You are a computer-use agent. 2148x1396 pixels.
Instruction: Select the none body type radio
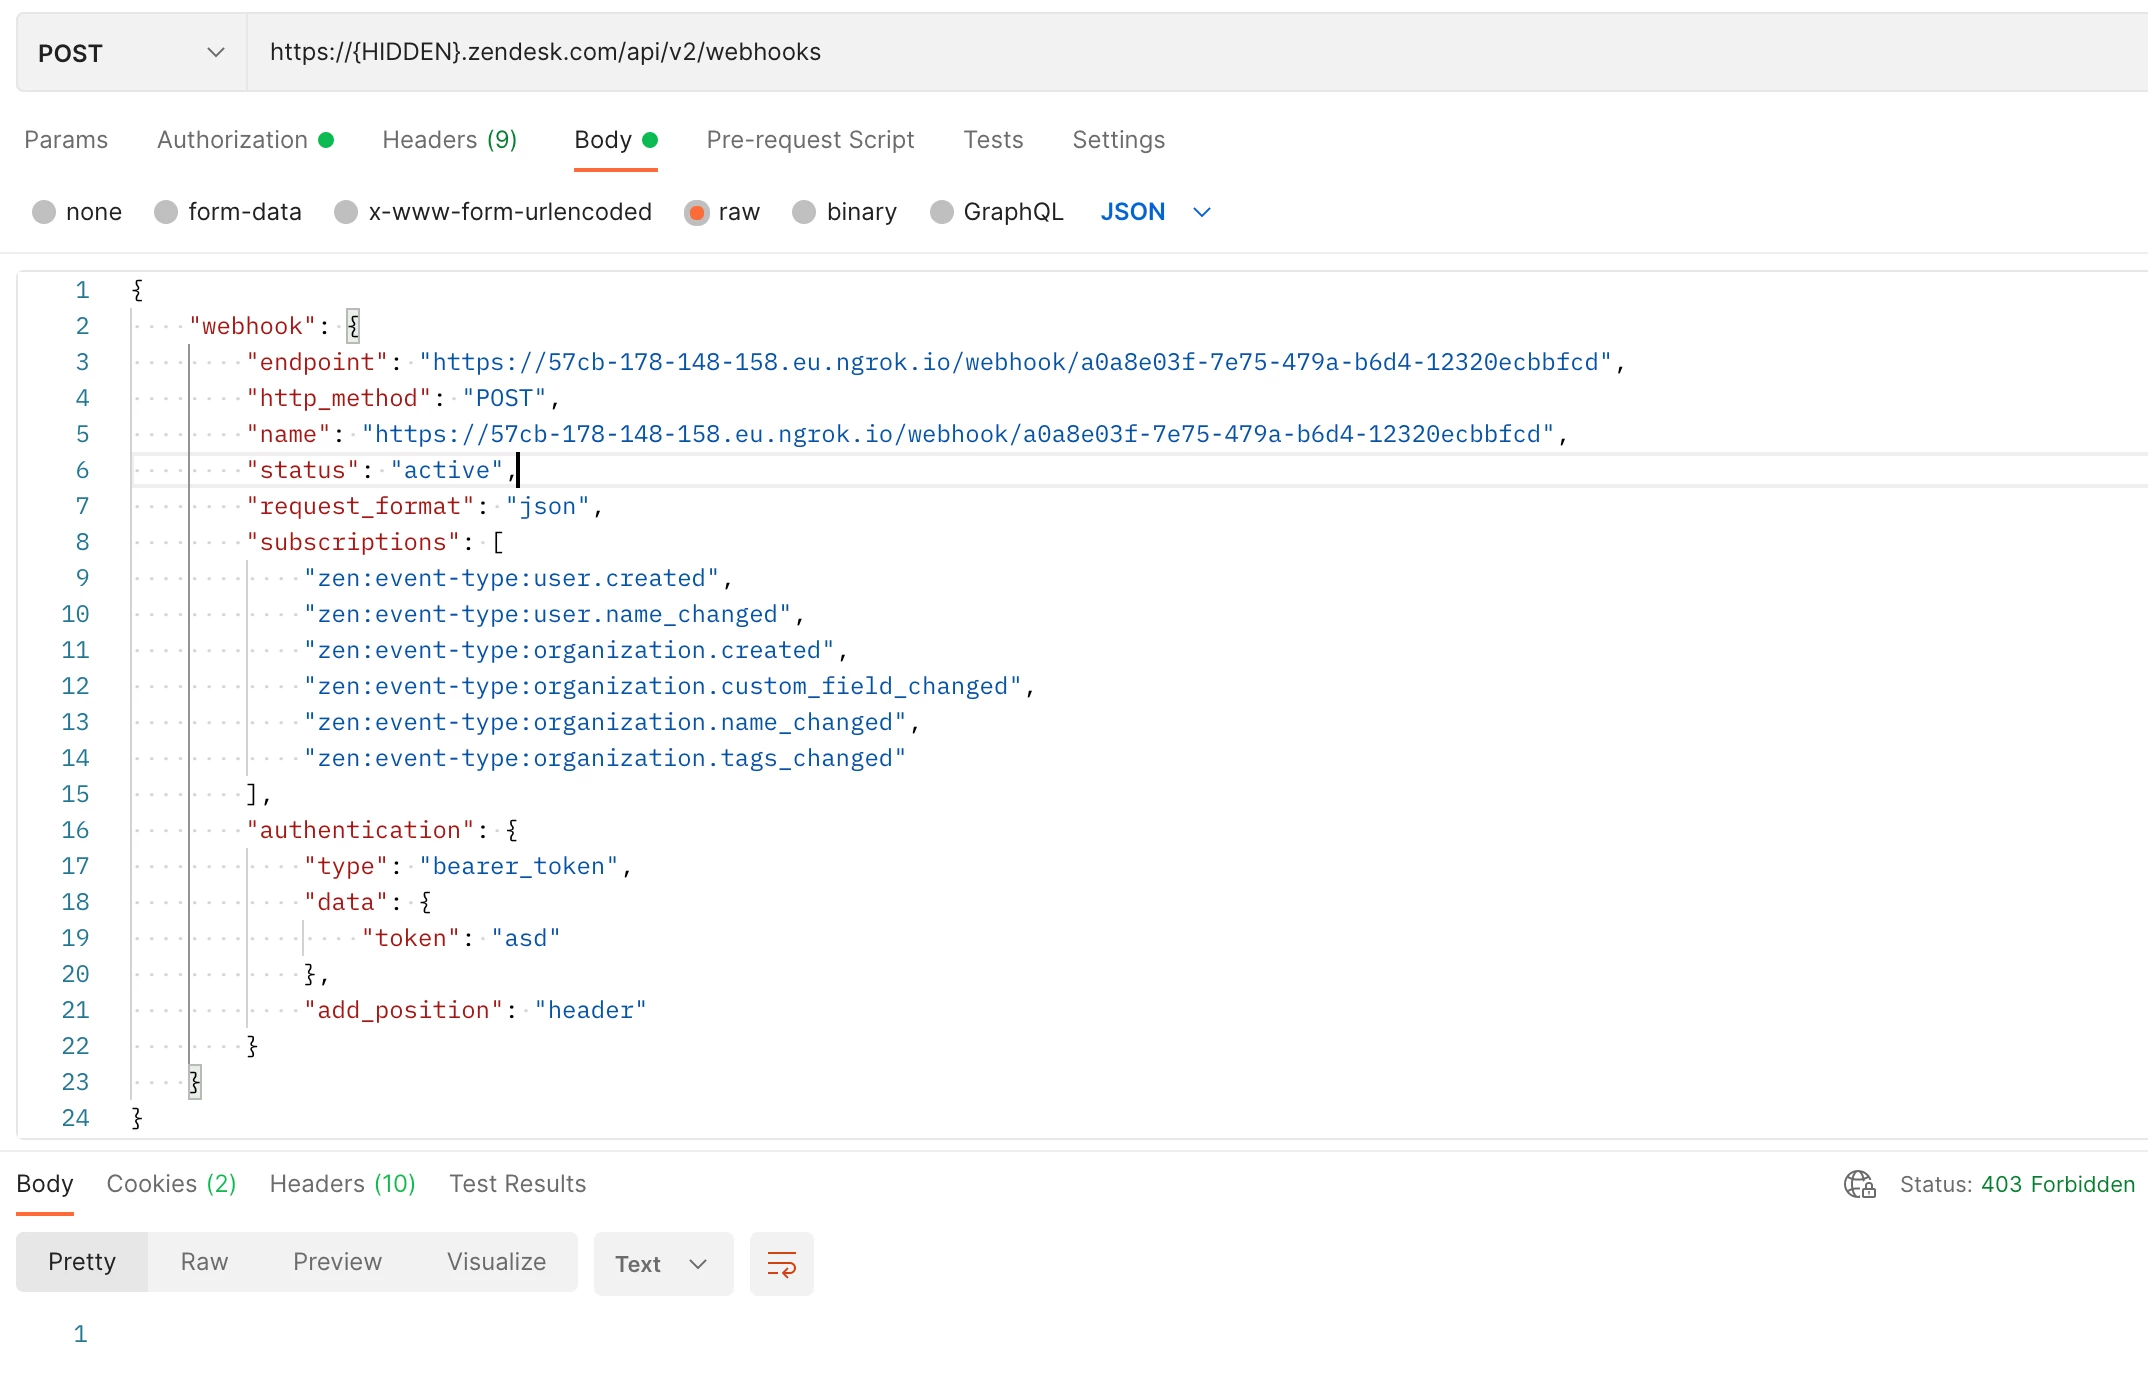click(44, 212)
